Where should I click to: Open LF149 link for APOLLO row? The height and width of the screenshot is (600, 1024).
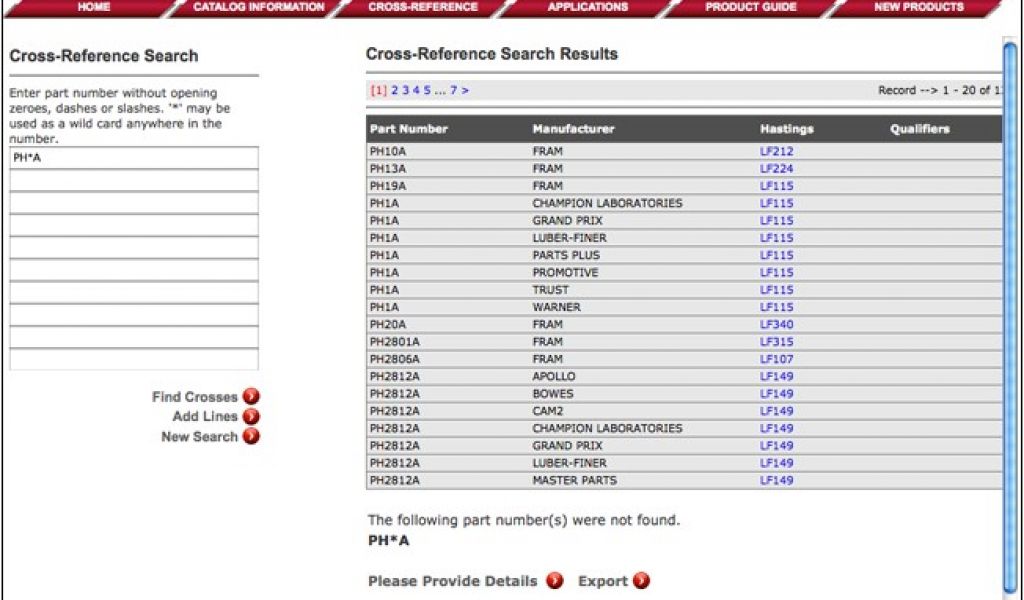(x=776, y=376)
